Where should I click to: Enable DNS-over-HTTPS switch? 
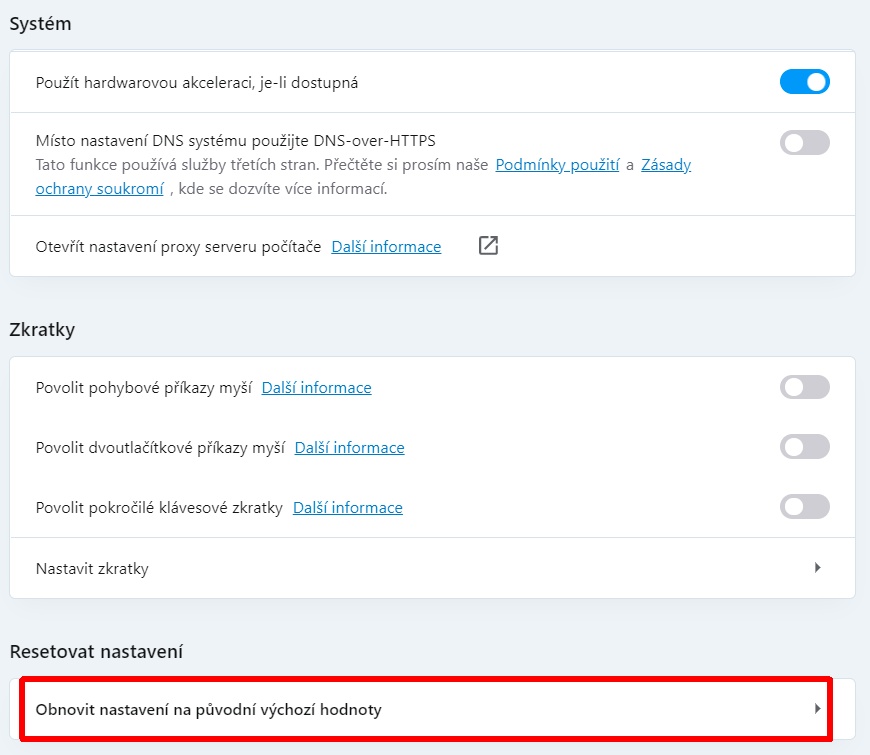click(804, 143)
